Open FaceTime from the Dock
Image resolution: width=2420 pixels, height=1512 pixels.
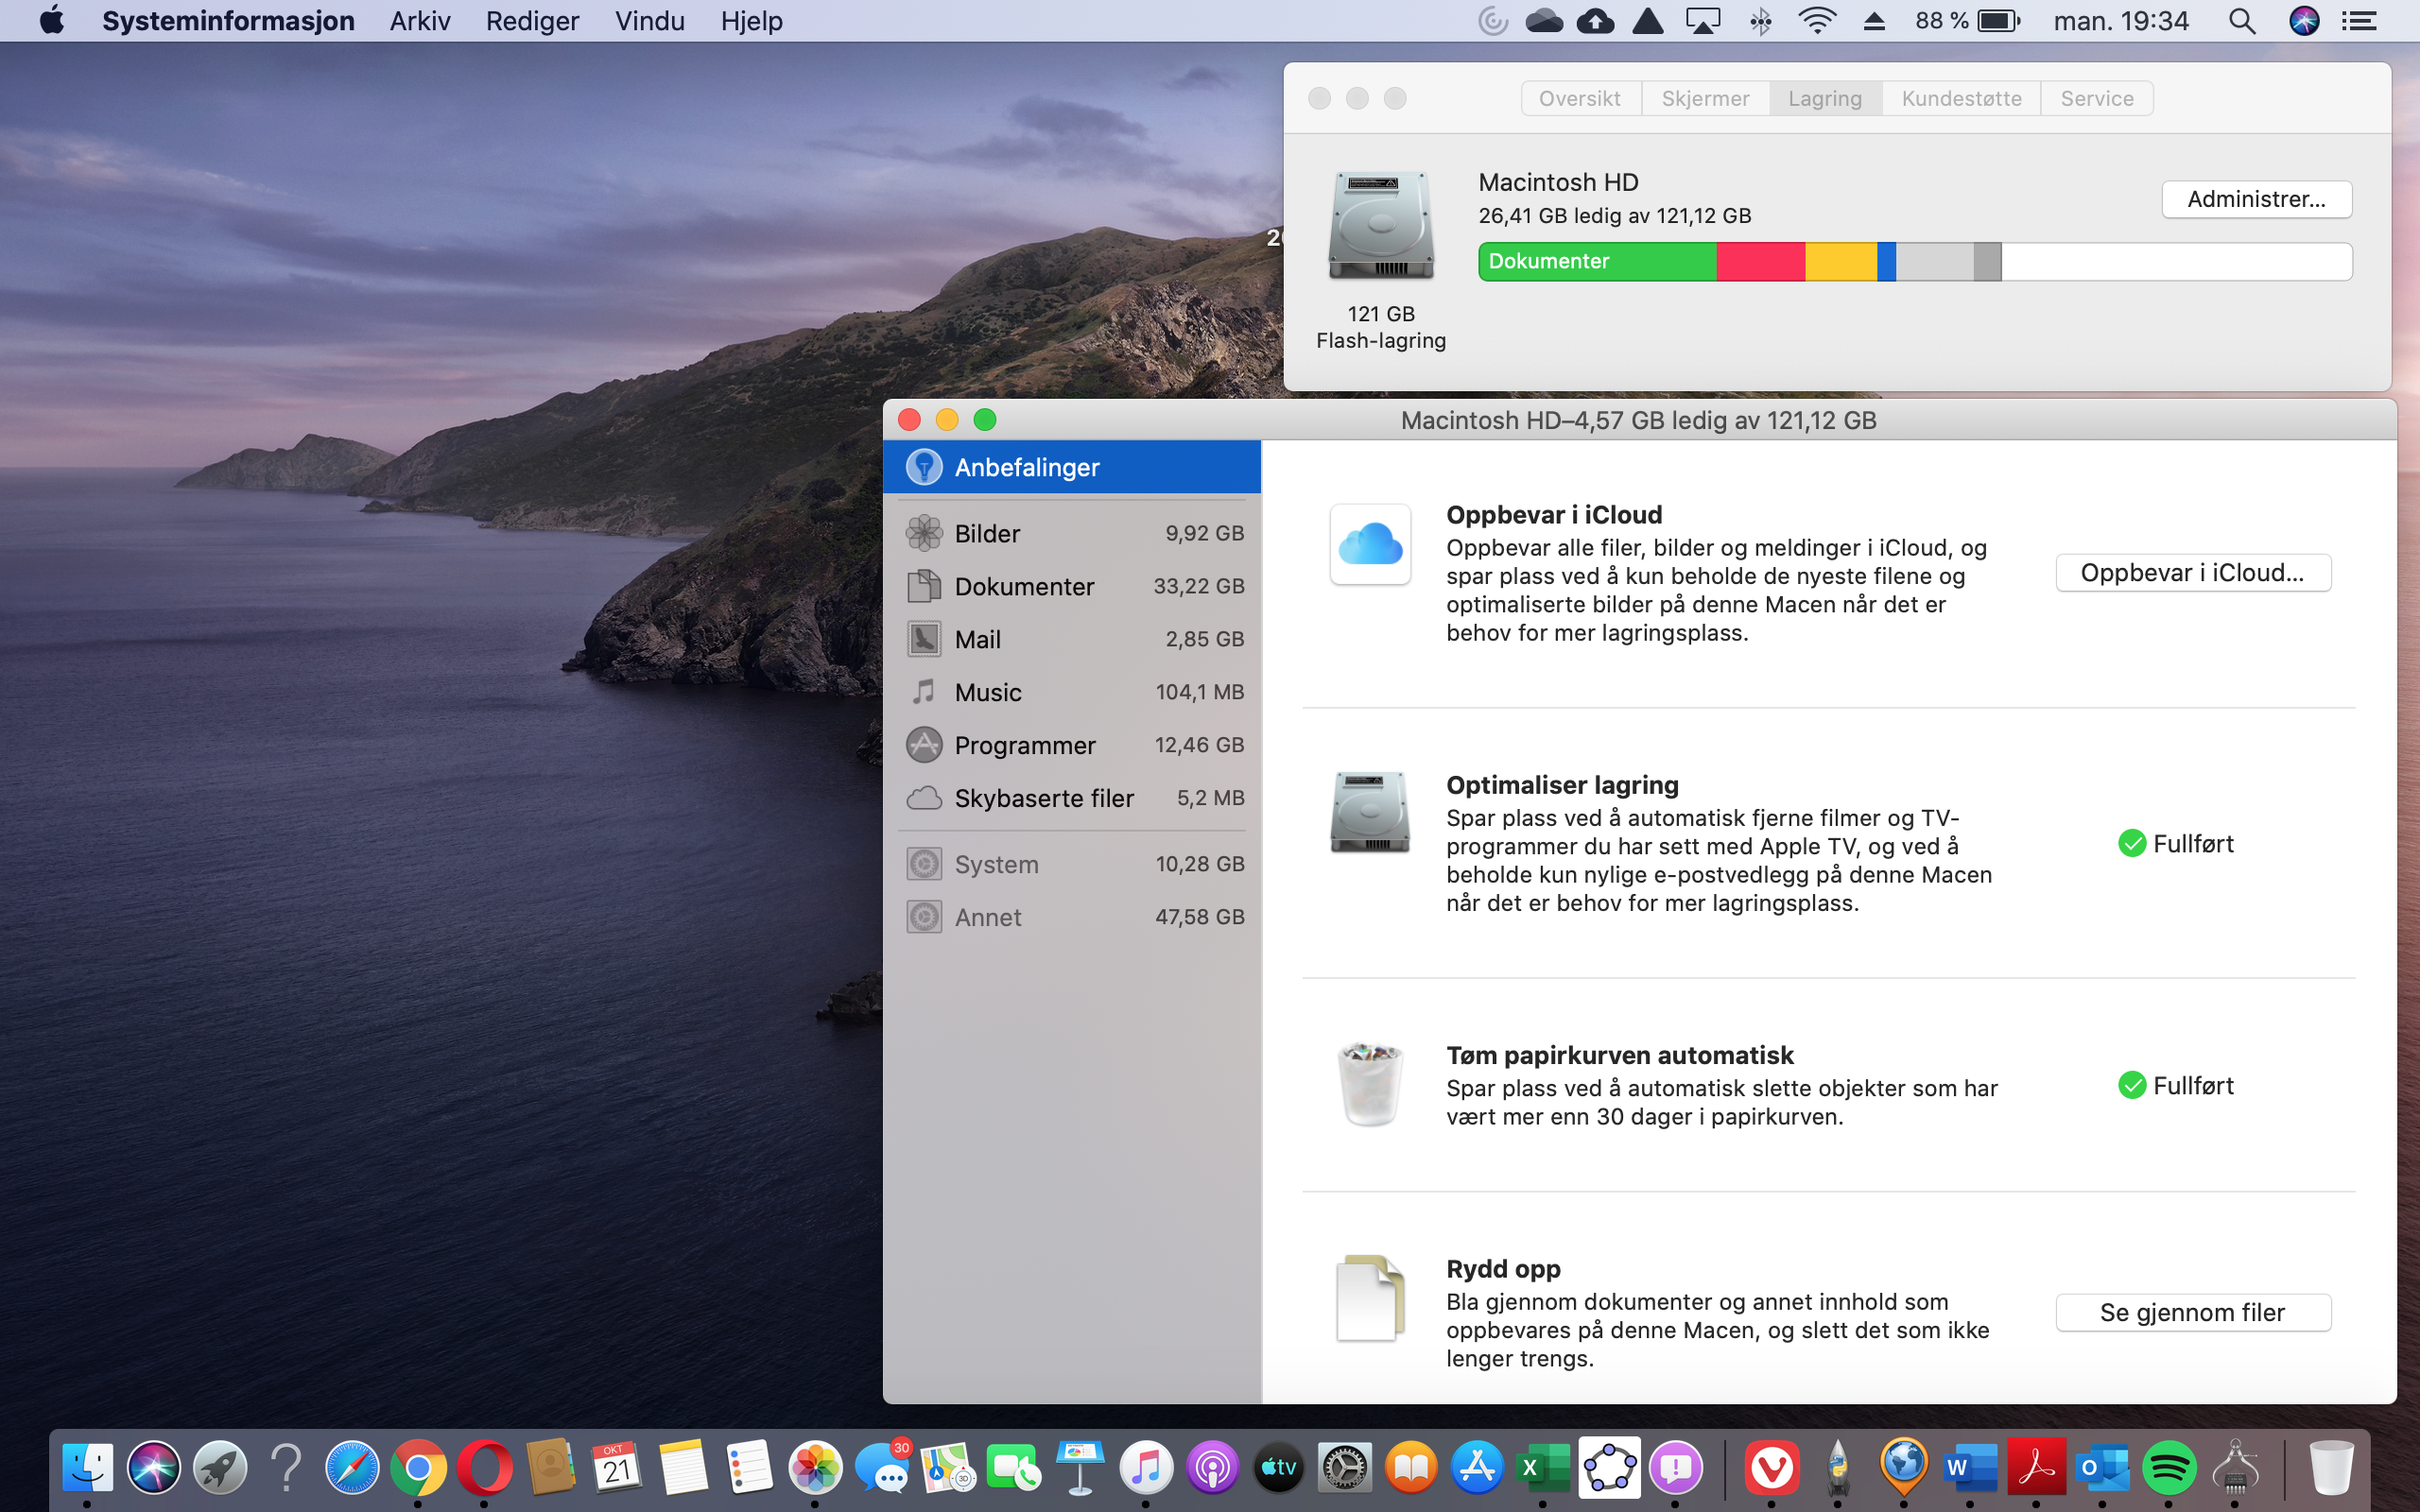point(1014,1468)
